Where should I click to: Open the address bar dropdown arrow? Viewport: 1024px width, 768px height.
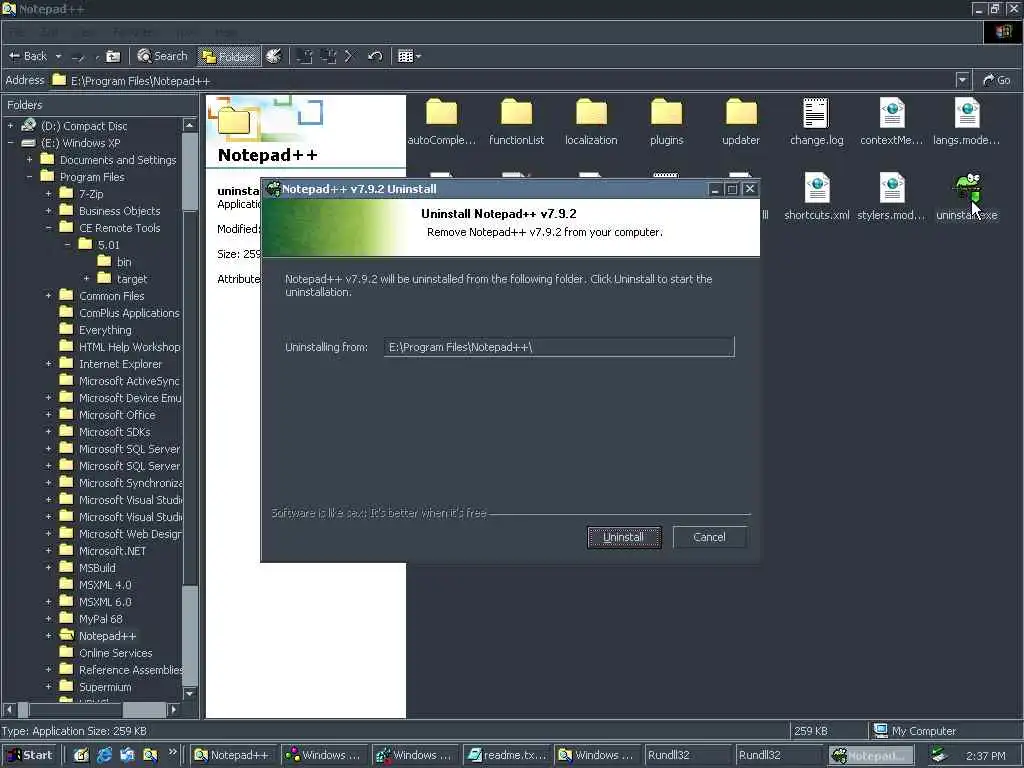tap(962, 80)
